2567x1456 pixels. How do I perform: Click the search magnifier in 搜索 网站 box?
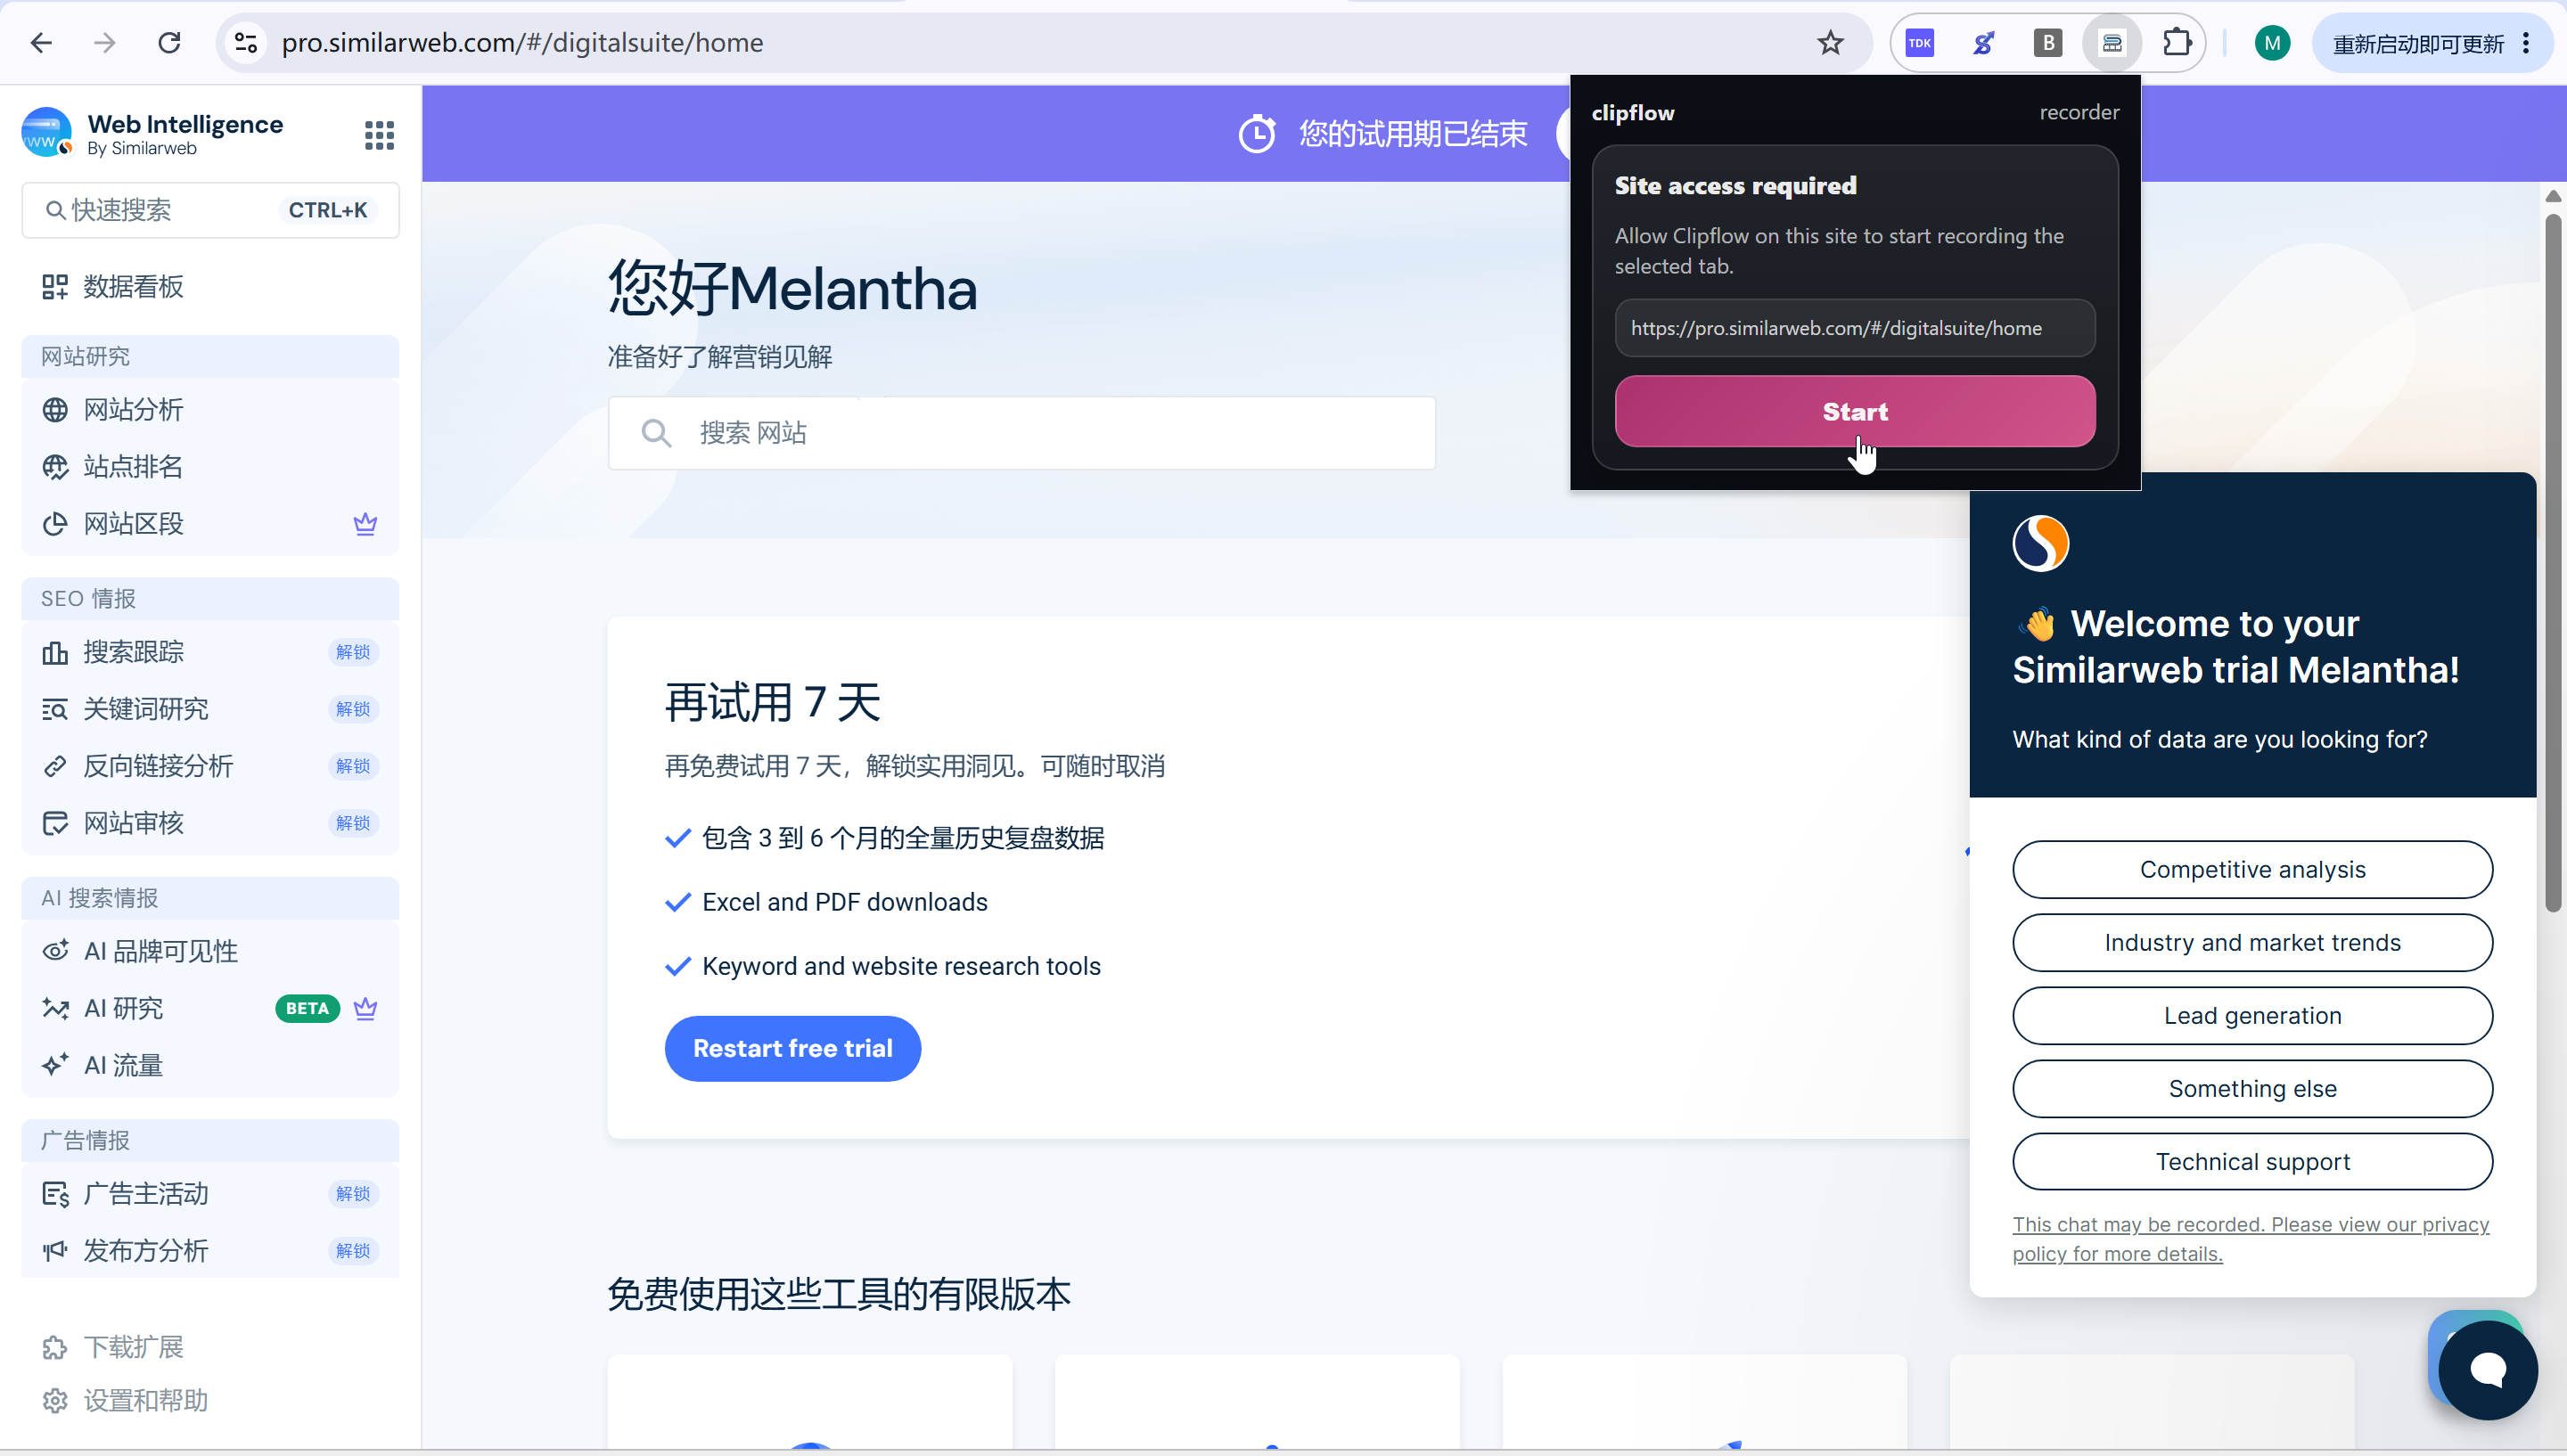coord(656,433)
